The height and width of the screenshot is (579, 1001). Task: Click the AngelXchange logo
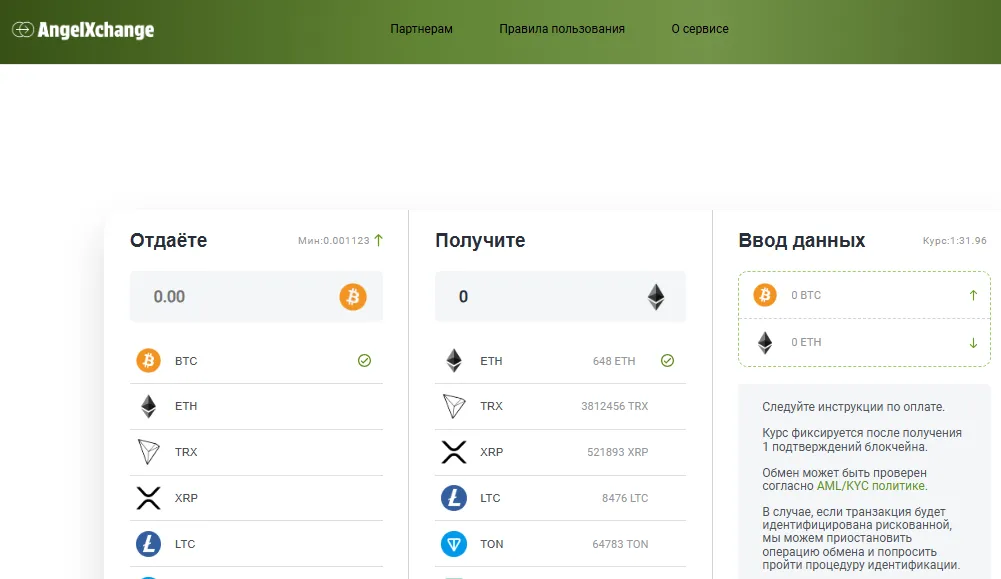tap(83, 29)
